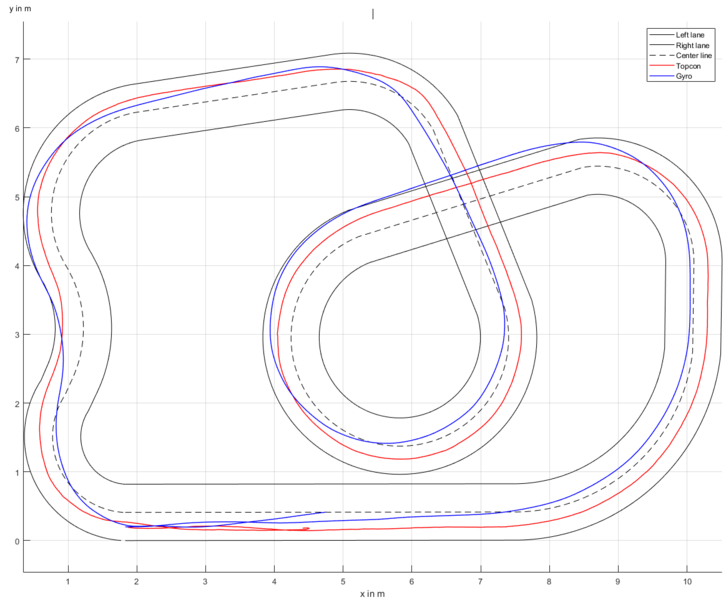Select the "x in m" axis label
726x600 pixels.
[x=372, y=594]
